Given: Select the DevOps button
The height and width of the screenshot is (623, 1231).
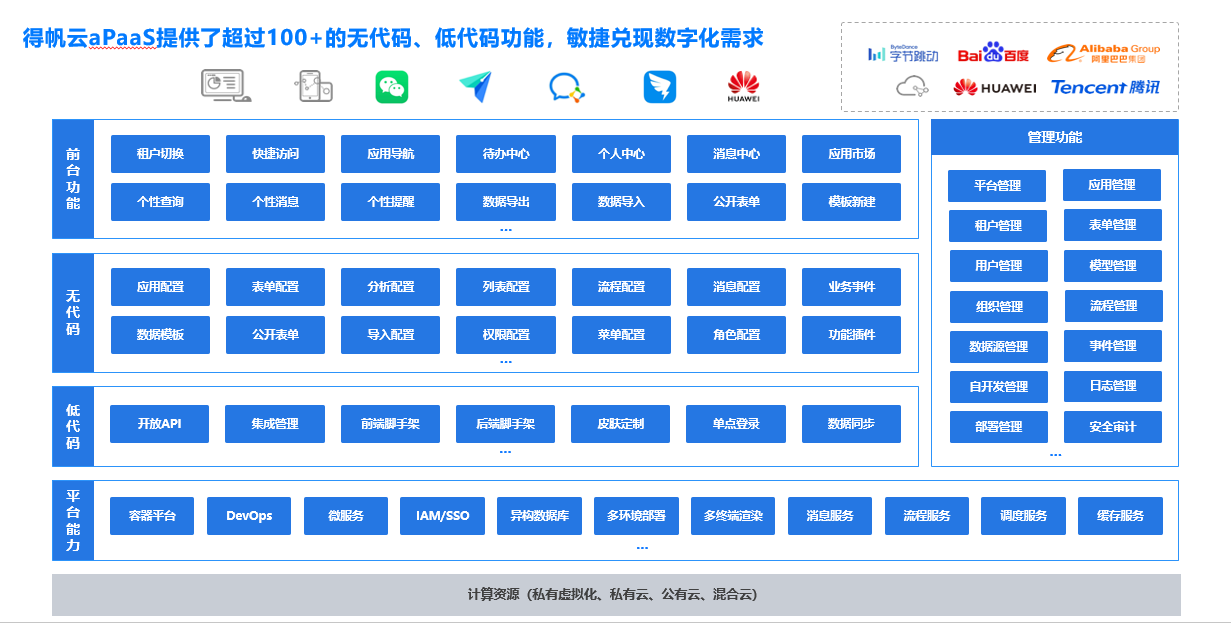Looking at the screenshot, I should pyautogui.click(x=248, y=516).
